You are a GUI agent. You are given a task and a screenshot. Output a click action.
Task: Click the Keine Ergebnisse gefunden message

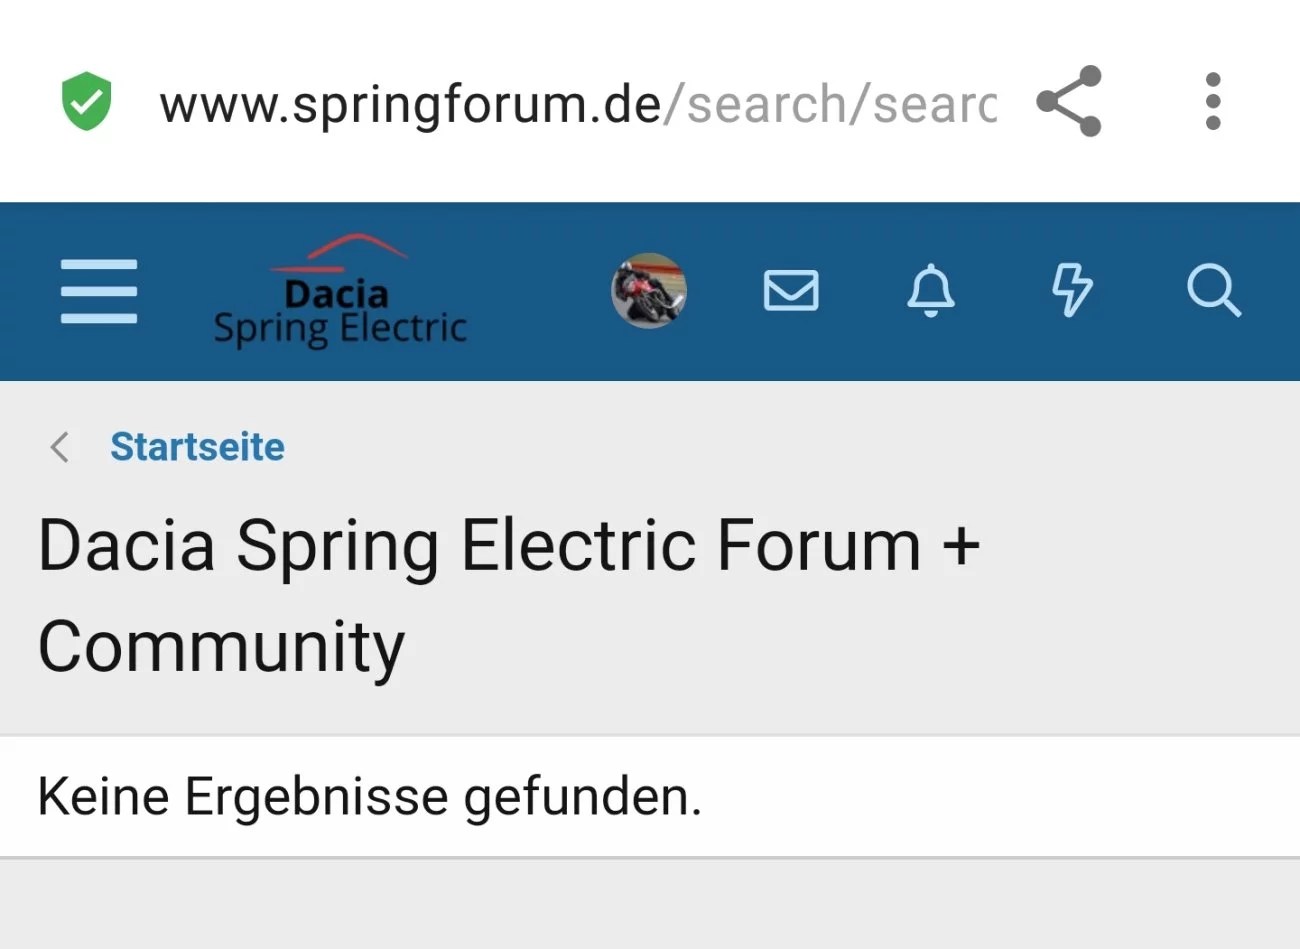370,797
